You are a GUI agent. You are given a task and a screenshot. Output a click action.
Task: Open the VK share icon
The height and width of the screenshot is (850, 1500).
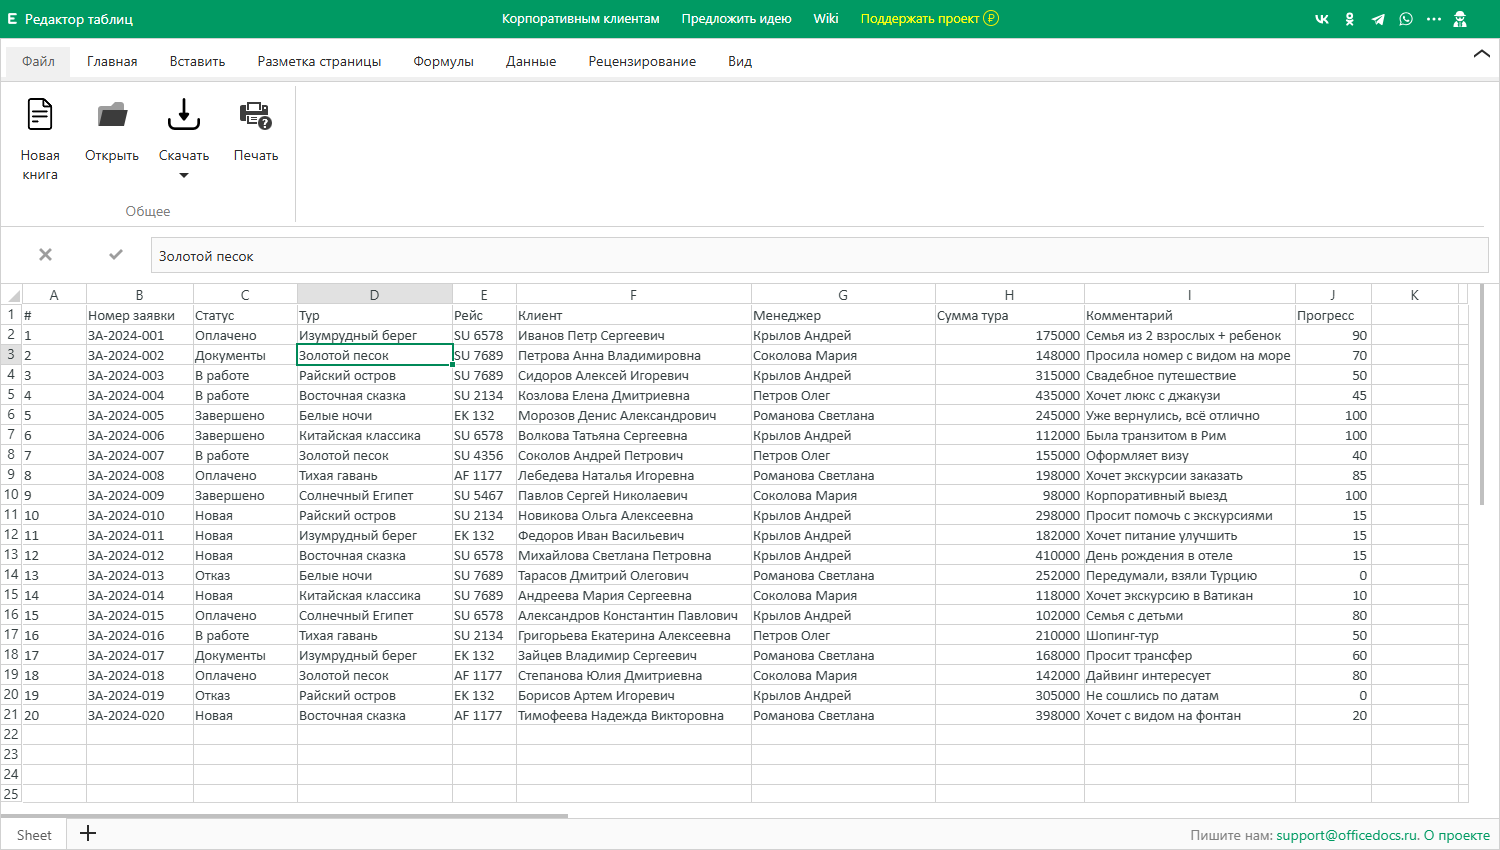1322,19
